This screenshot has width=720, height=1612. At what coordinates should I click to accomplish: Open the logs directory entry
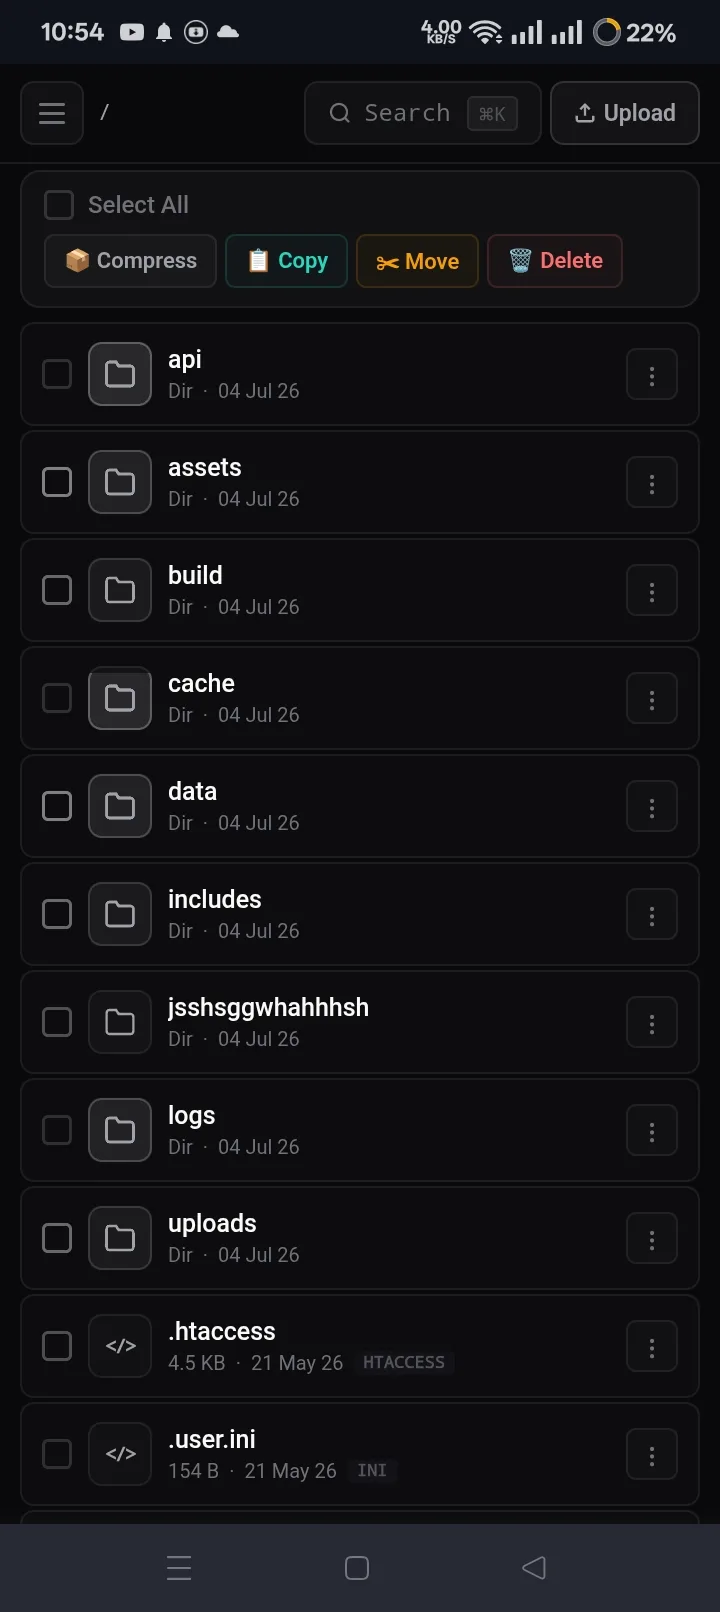pyautogui.click(x=360, y=1130)
